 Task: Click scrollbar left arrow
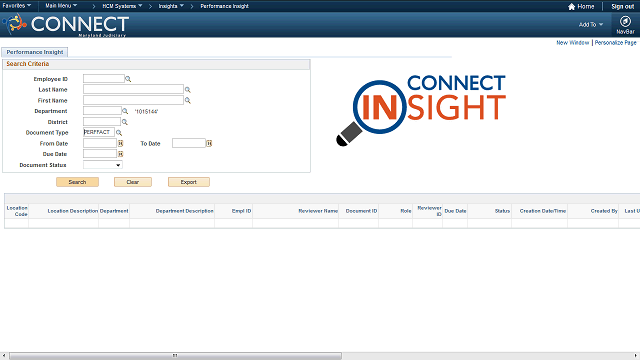tap(4, 356)
